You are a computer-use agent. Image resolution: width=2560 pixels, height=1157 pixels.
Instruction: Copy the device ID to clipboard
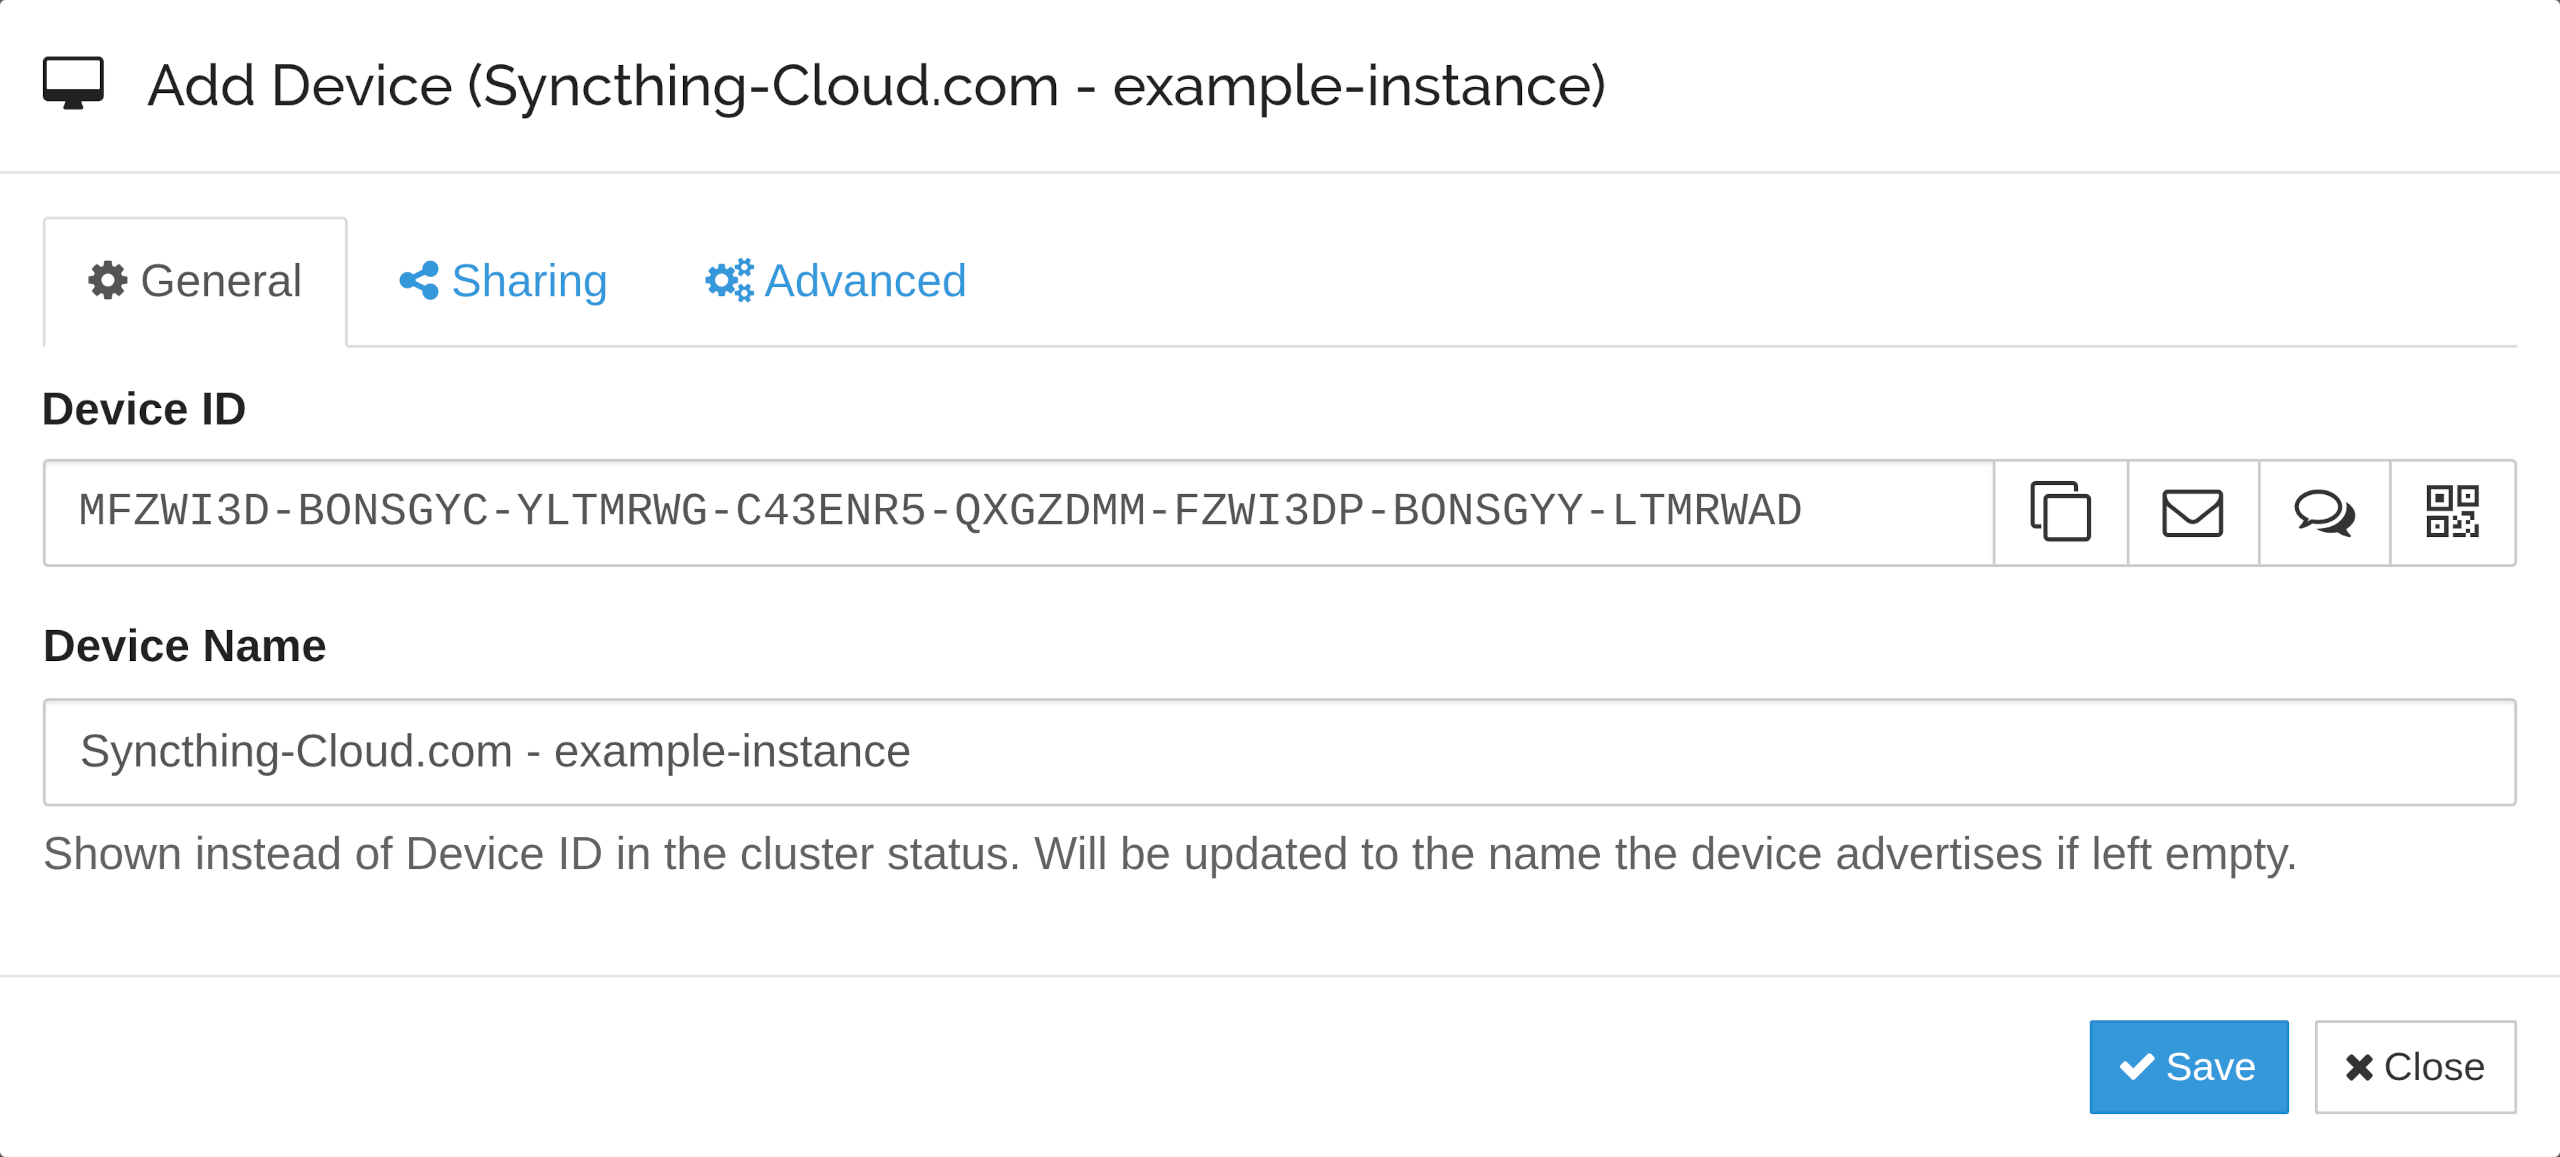pos(2060,512)
